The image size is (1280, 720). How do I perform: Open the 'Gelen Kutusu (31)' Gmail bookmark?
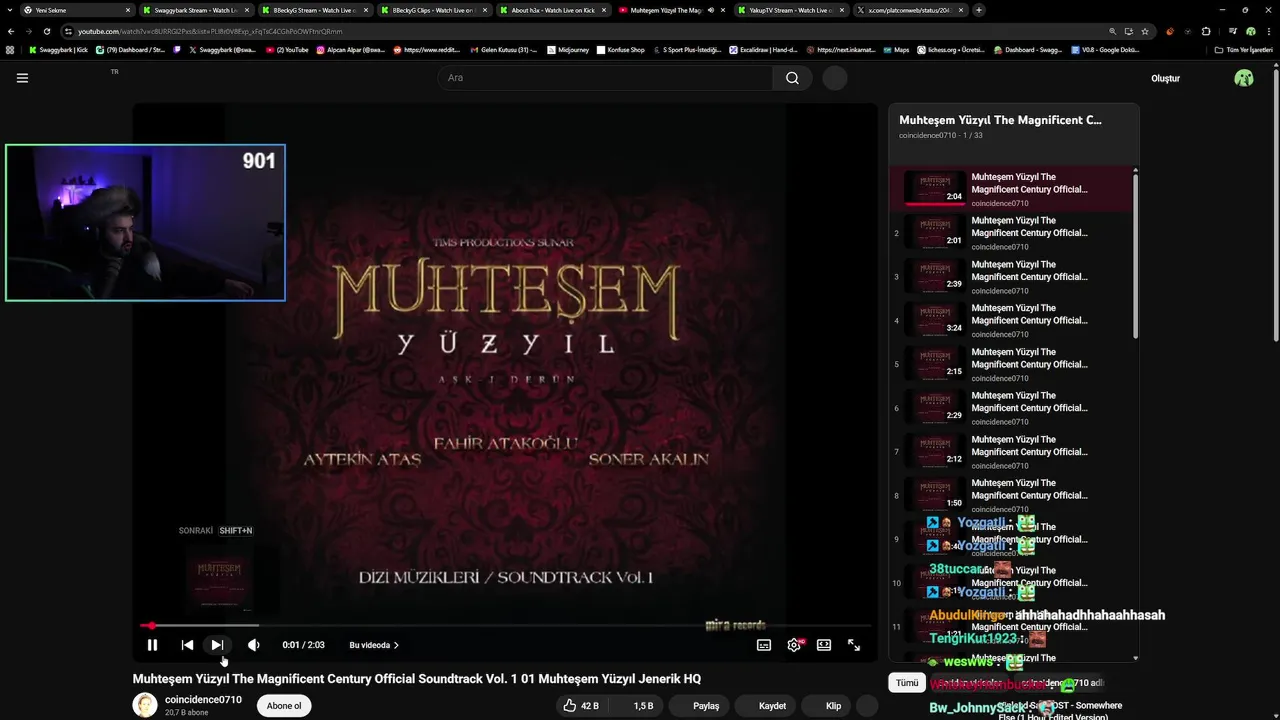pos(503,49)
